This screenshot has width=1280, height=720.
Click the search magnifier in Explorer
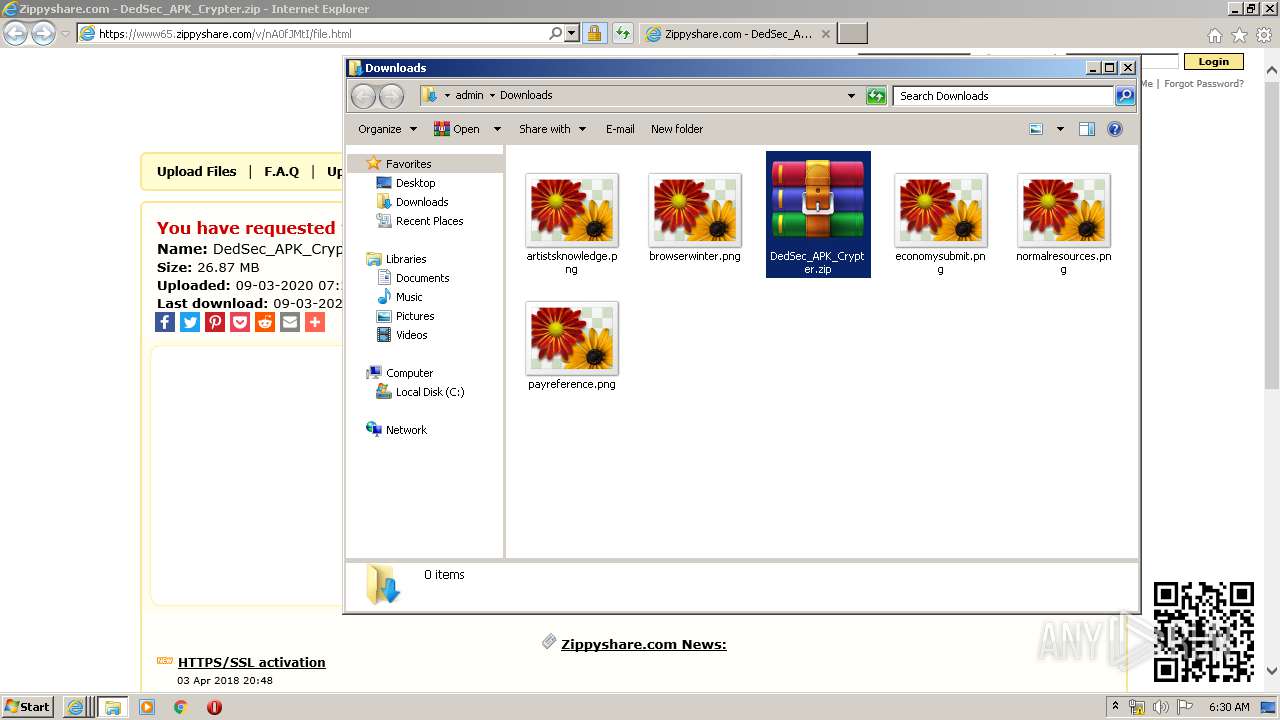(x=1125, y=96)
